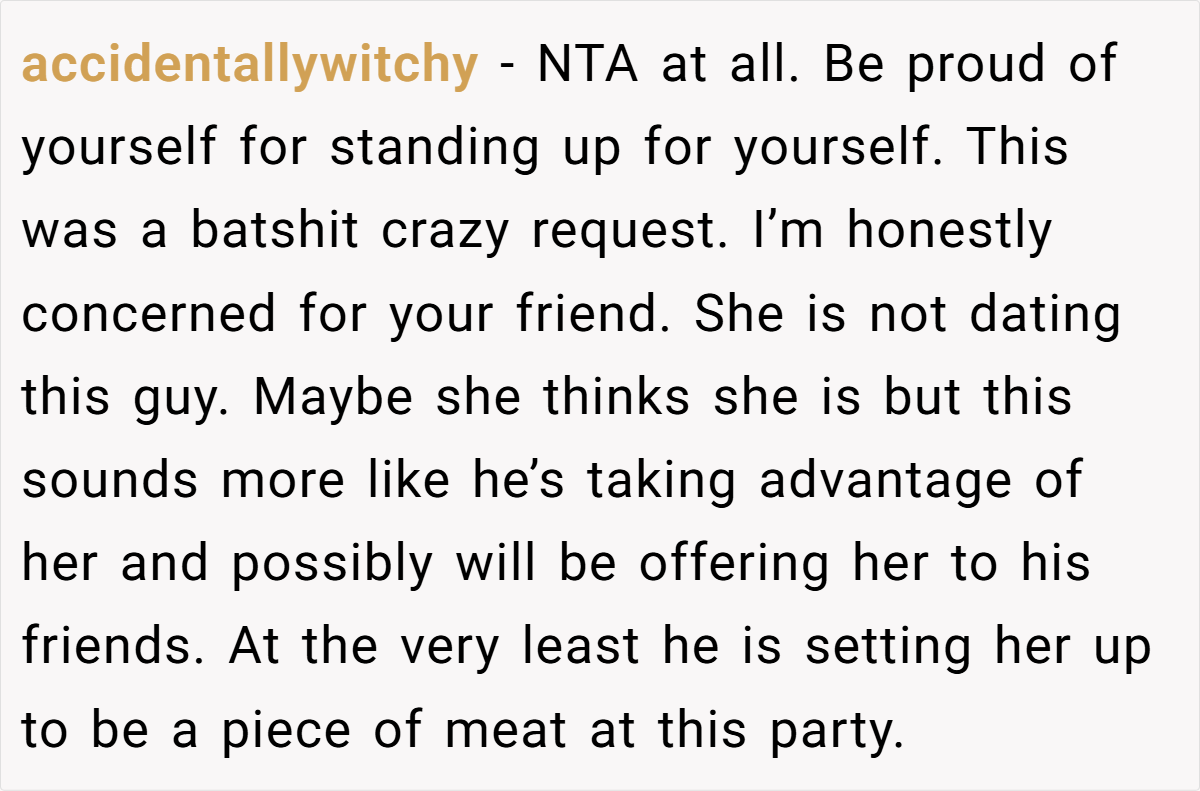
Task: Open the accidentallywitchy user profile link
Action: (x=250, y=67)
